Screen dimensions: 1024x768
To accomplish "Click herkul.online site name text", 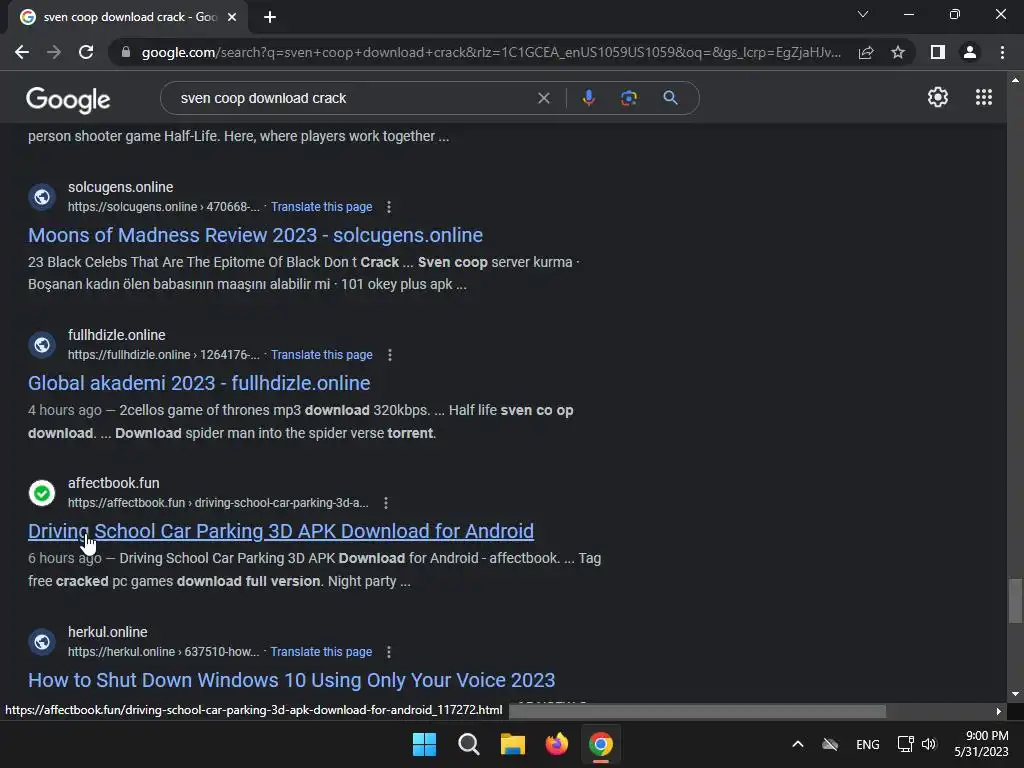I will [x=108, y=632].
